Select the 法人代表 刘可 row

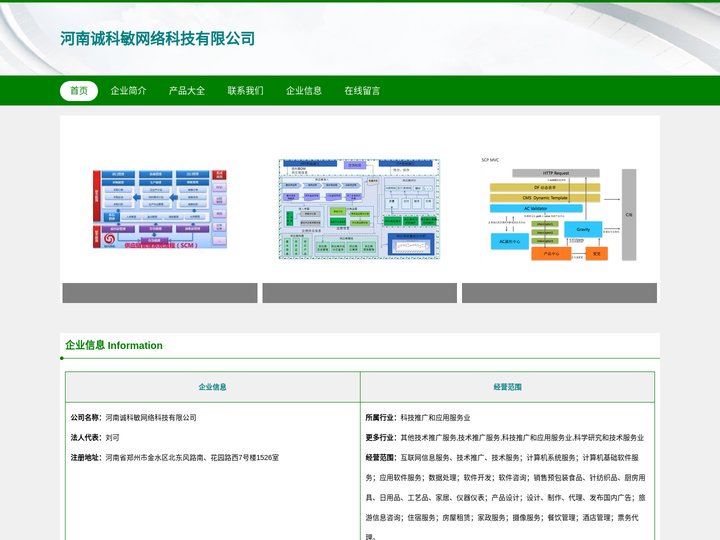click(95, 438)
